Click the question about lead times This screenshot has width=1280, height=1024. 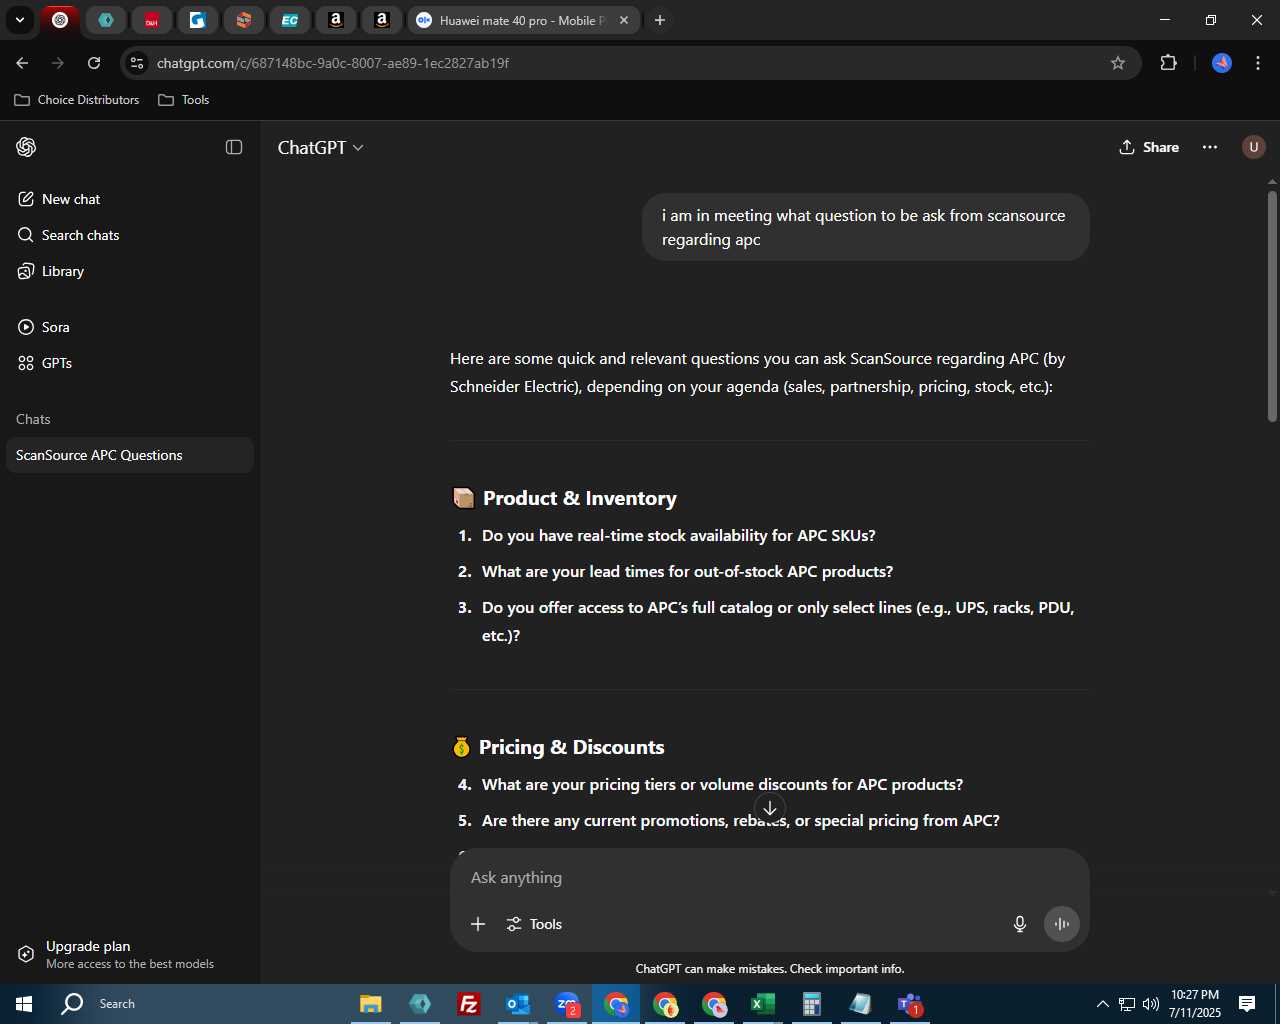point(688,572)
